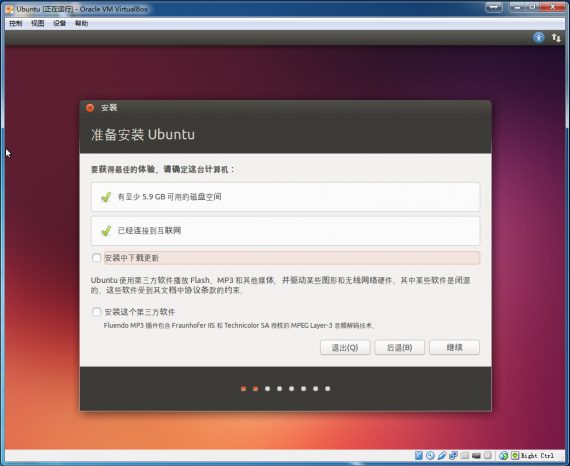The image size is (570, 466).
Task: Open the 设备 menu
Action: click(59, 23)
